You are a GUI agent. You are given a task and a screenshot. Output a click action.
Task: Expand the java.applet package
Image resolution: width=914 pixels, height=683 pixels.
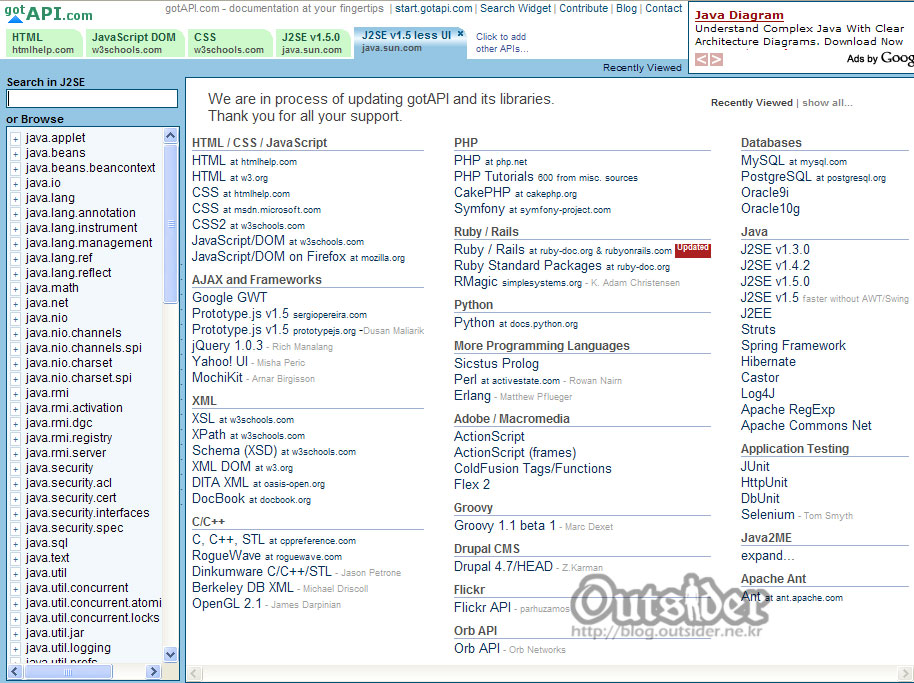pos(16,139)
